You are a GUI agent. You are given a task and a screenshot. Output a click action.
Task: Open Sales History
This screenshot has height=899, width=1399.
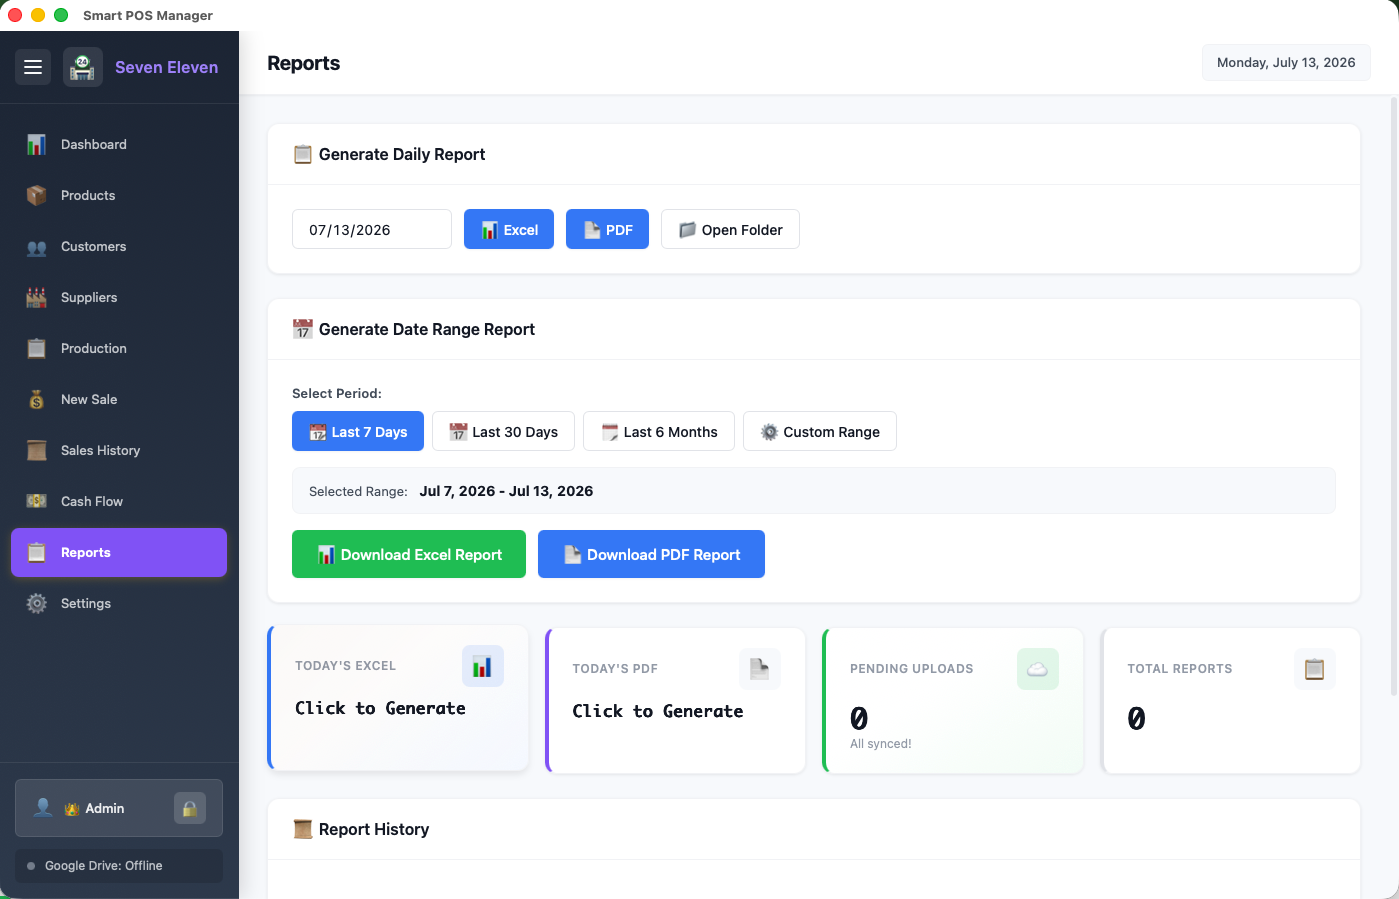click(119, 450)
